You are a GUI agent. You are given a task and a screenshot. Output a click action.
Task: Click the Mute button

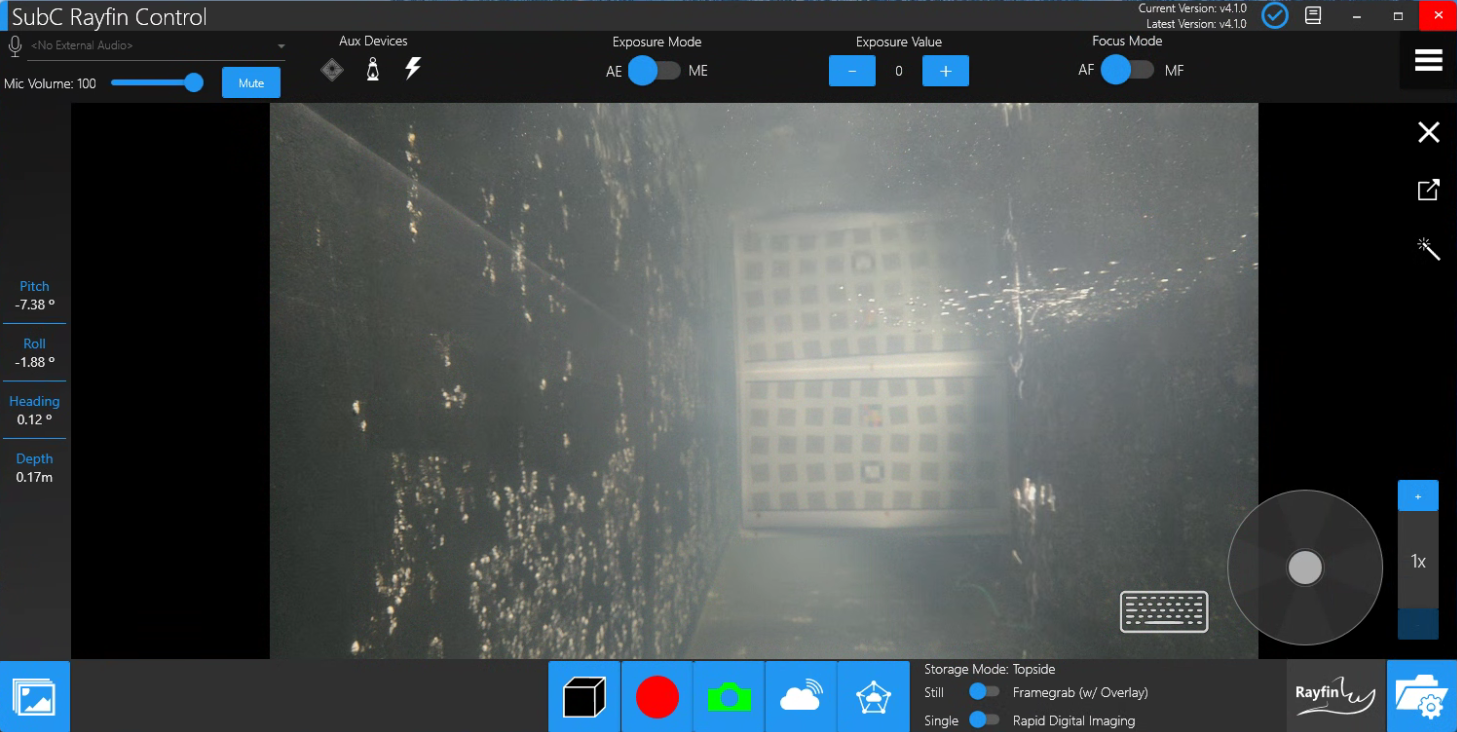point(251,83)
